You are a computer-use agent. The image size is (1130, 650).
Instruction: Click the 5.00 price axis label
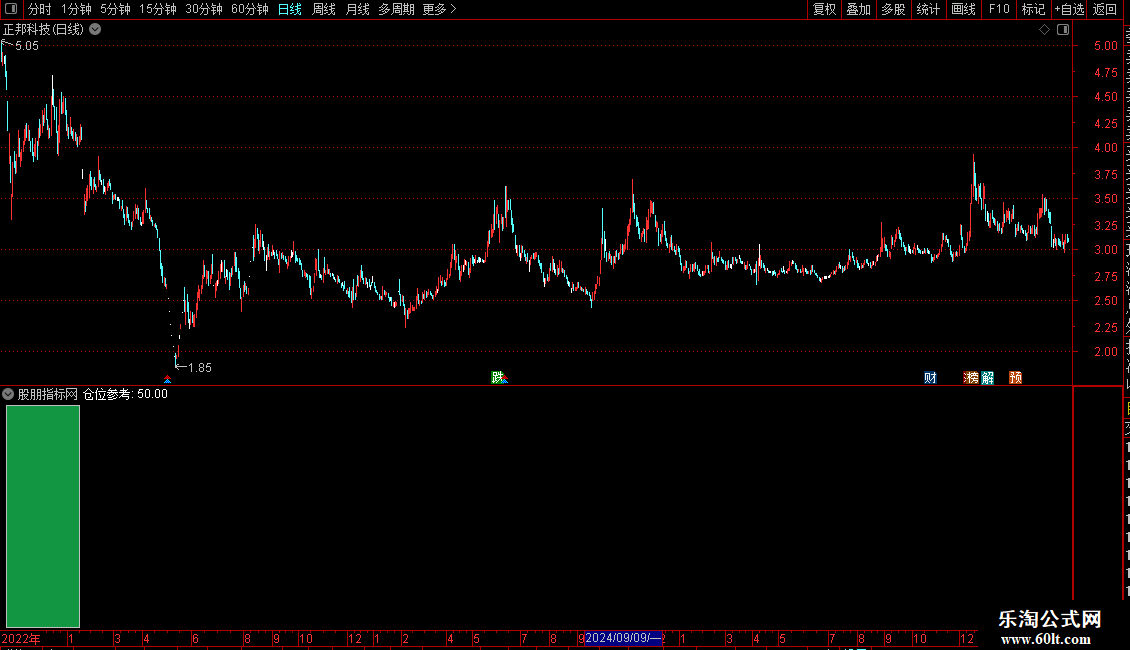pyautogui.click(x=1105, y=45)
